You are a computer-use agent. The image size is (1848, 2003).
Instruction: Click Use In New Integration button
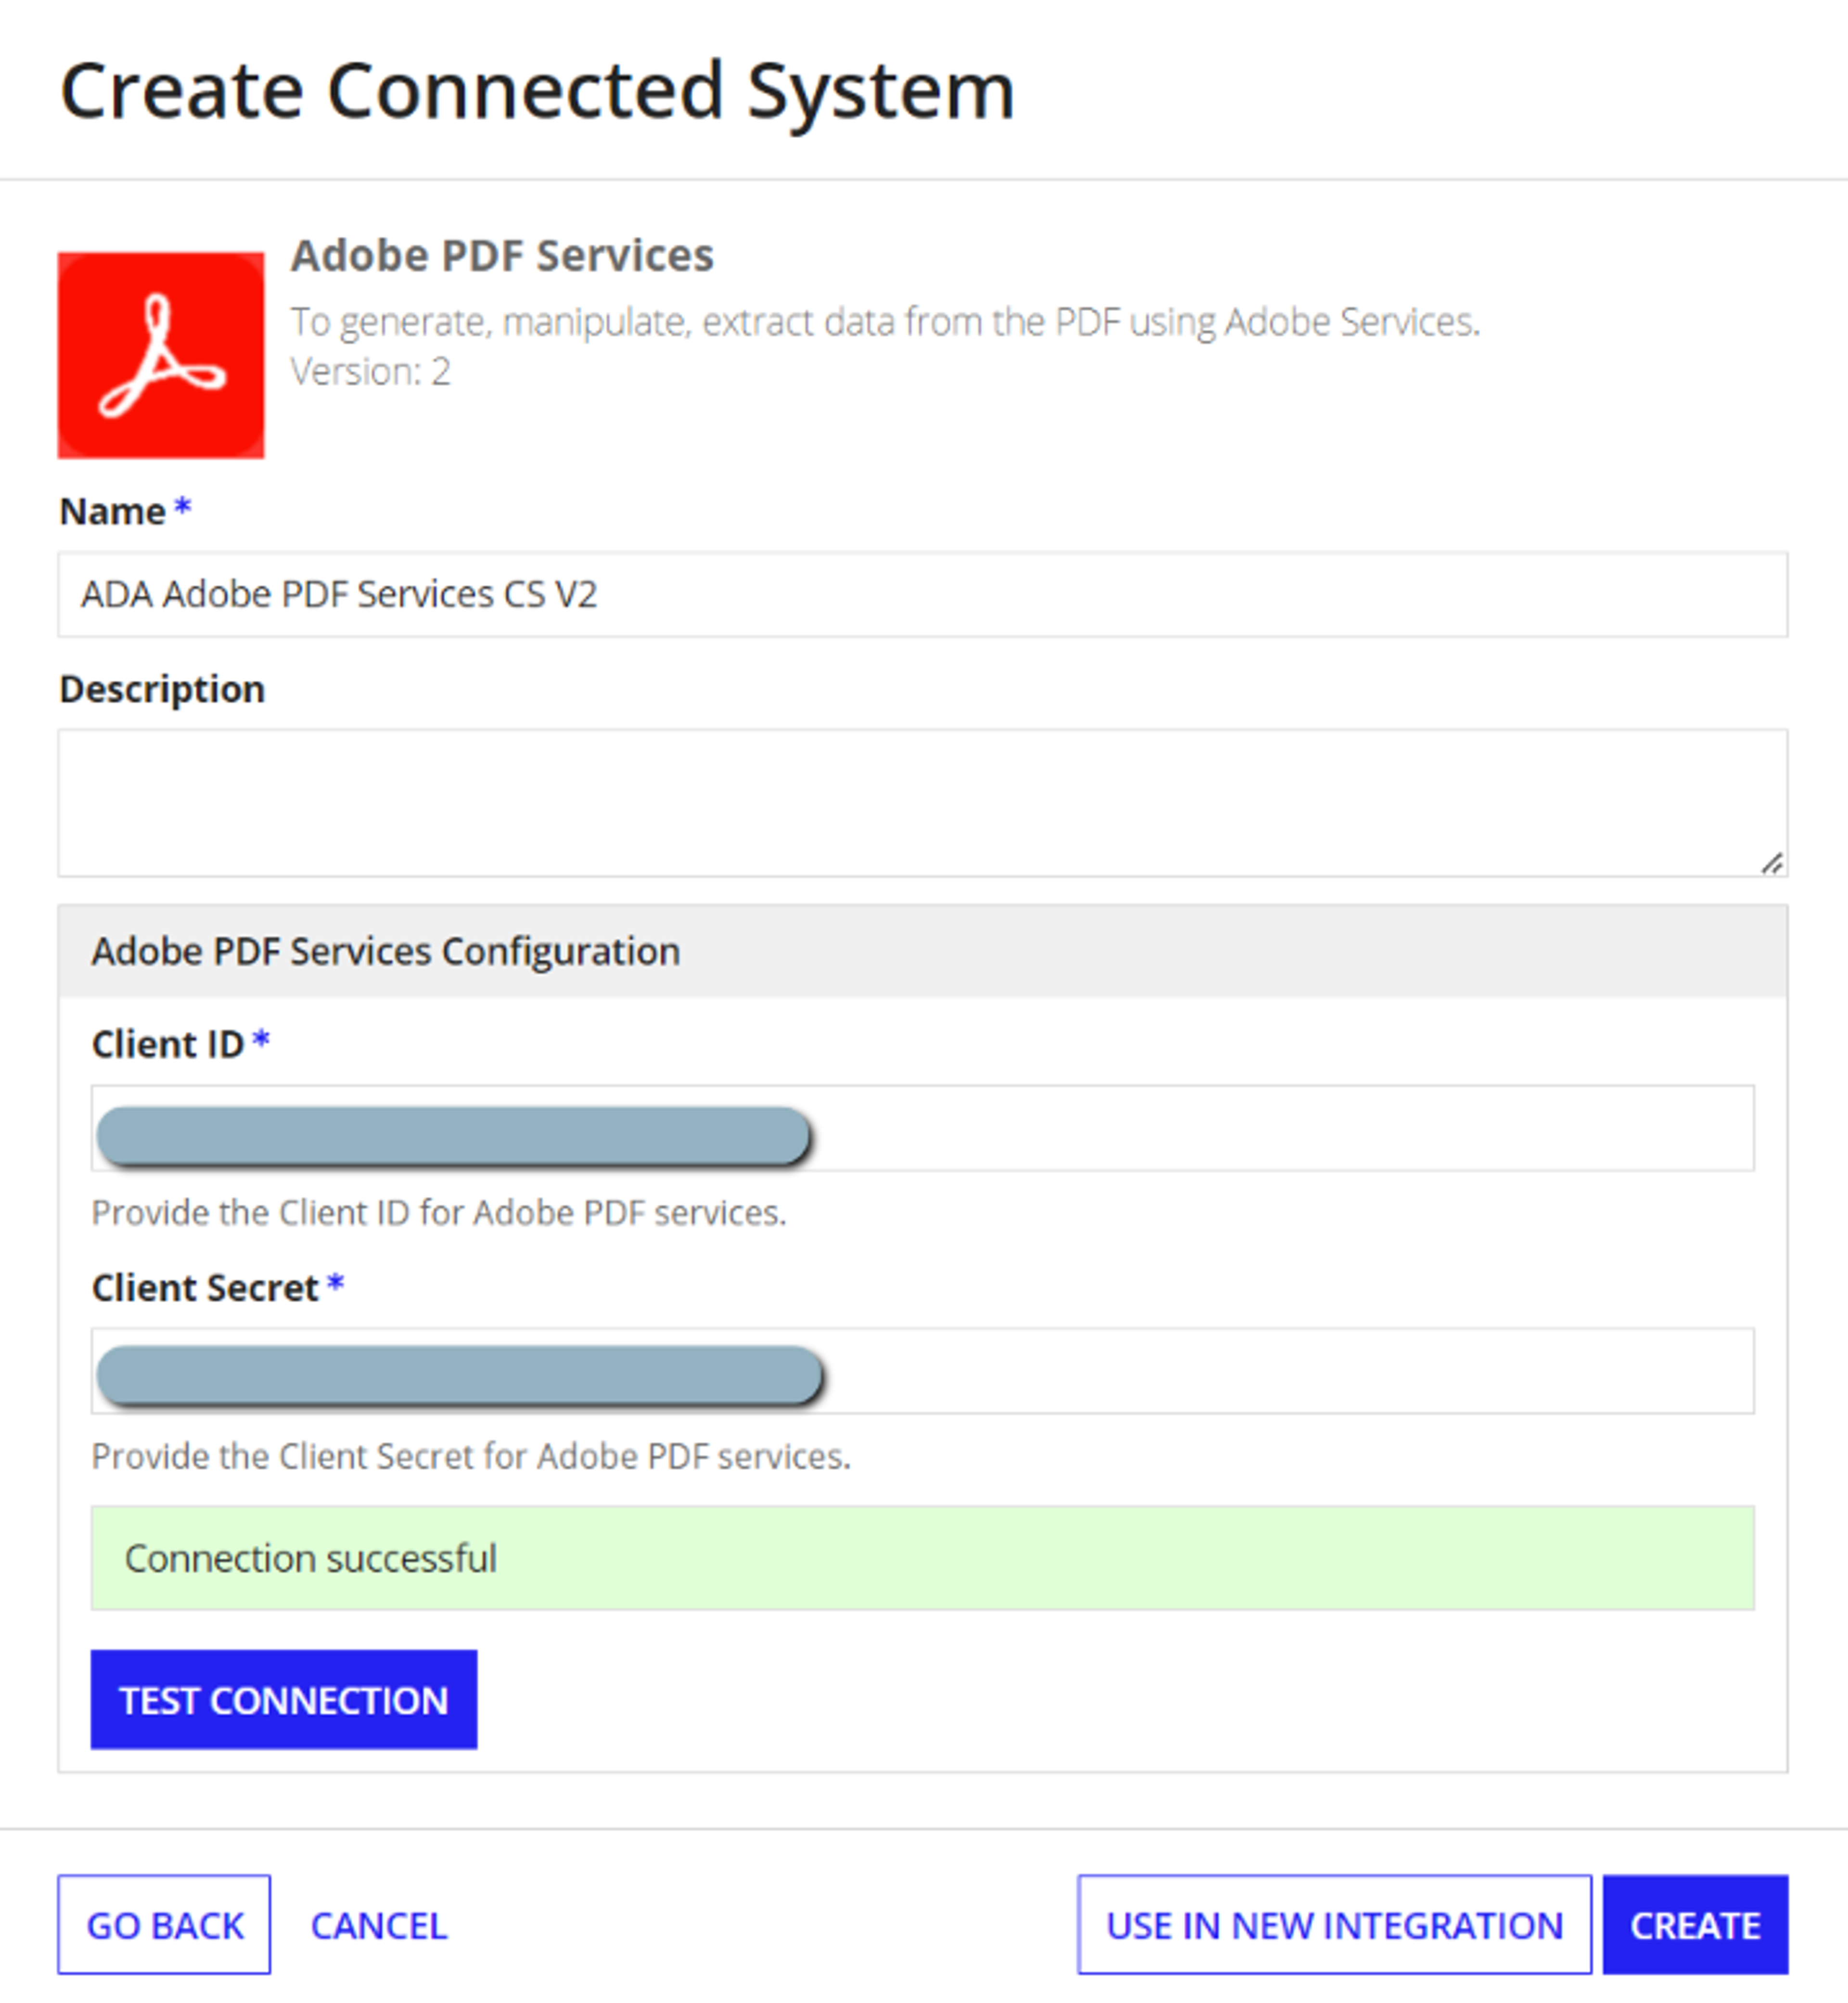pyautogui.click(x=1334, y=1924)
